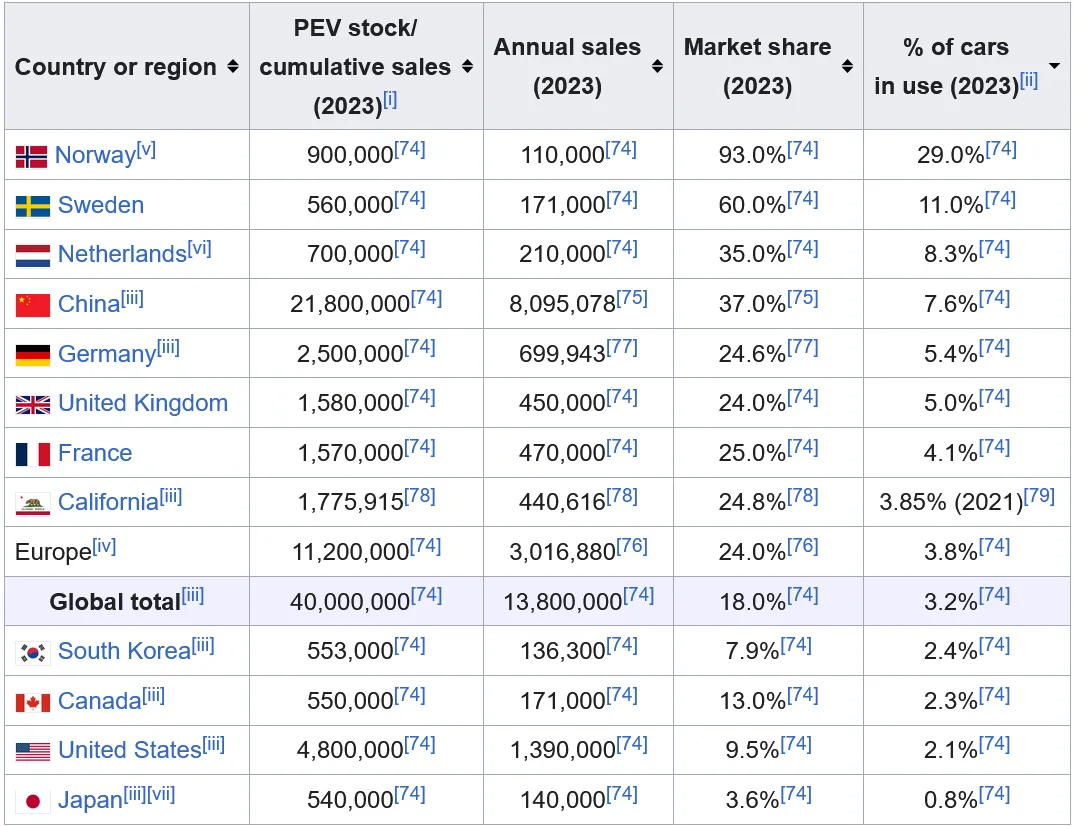Sort by PEV stock cumulative sales column
This screenshot has width=1080, height=826.
tap(467, 66)
